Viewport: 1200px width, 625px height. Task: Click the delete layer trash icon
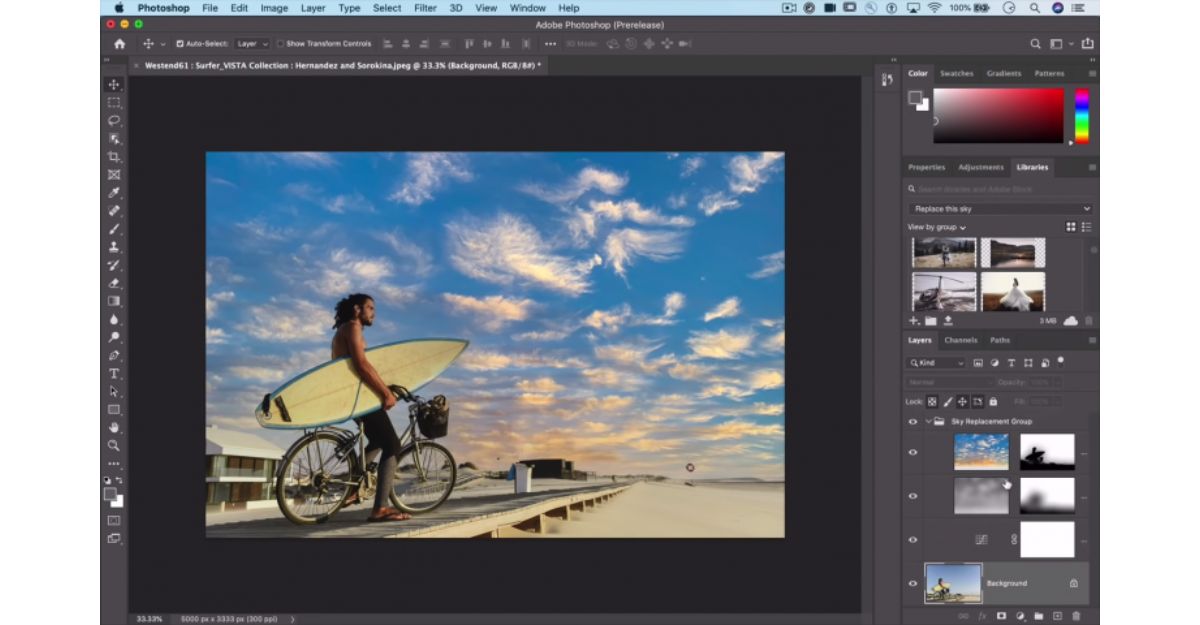coord(1076,616)
